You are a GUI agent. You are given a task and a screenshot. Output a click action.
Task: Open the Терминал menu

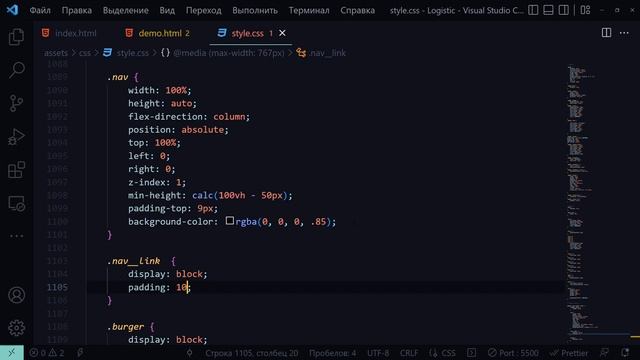[x=309, y=10]
